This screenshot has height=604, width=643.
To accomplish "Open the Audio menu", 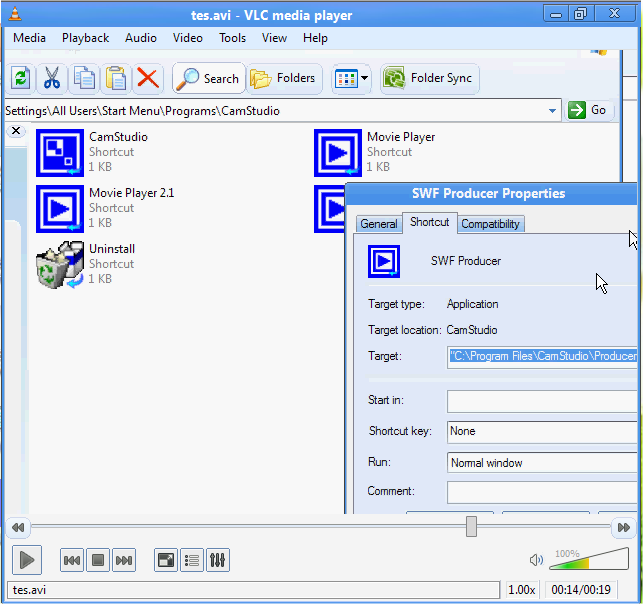I will 141,38.
